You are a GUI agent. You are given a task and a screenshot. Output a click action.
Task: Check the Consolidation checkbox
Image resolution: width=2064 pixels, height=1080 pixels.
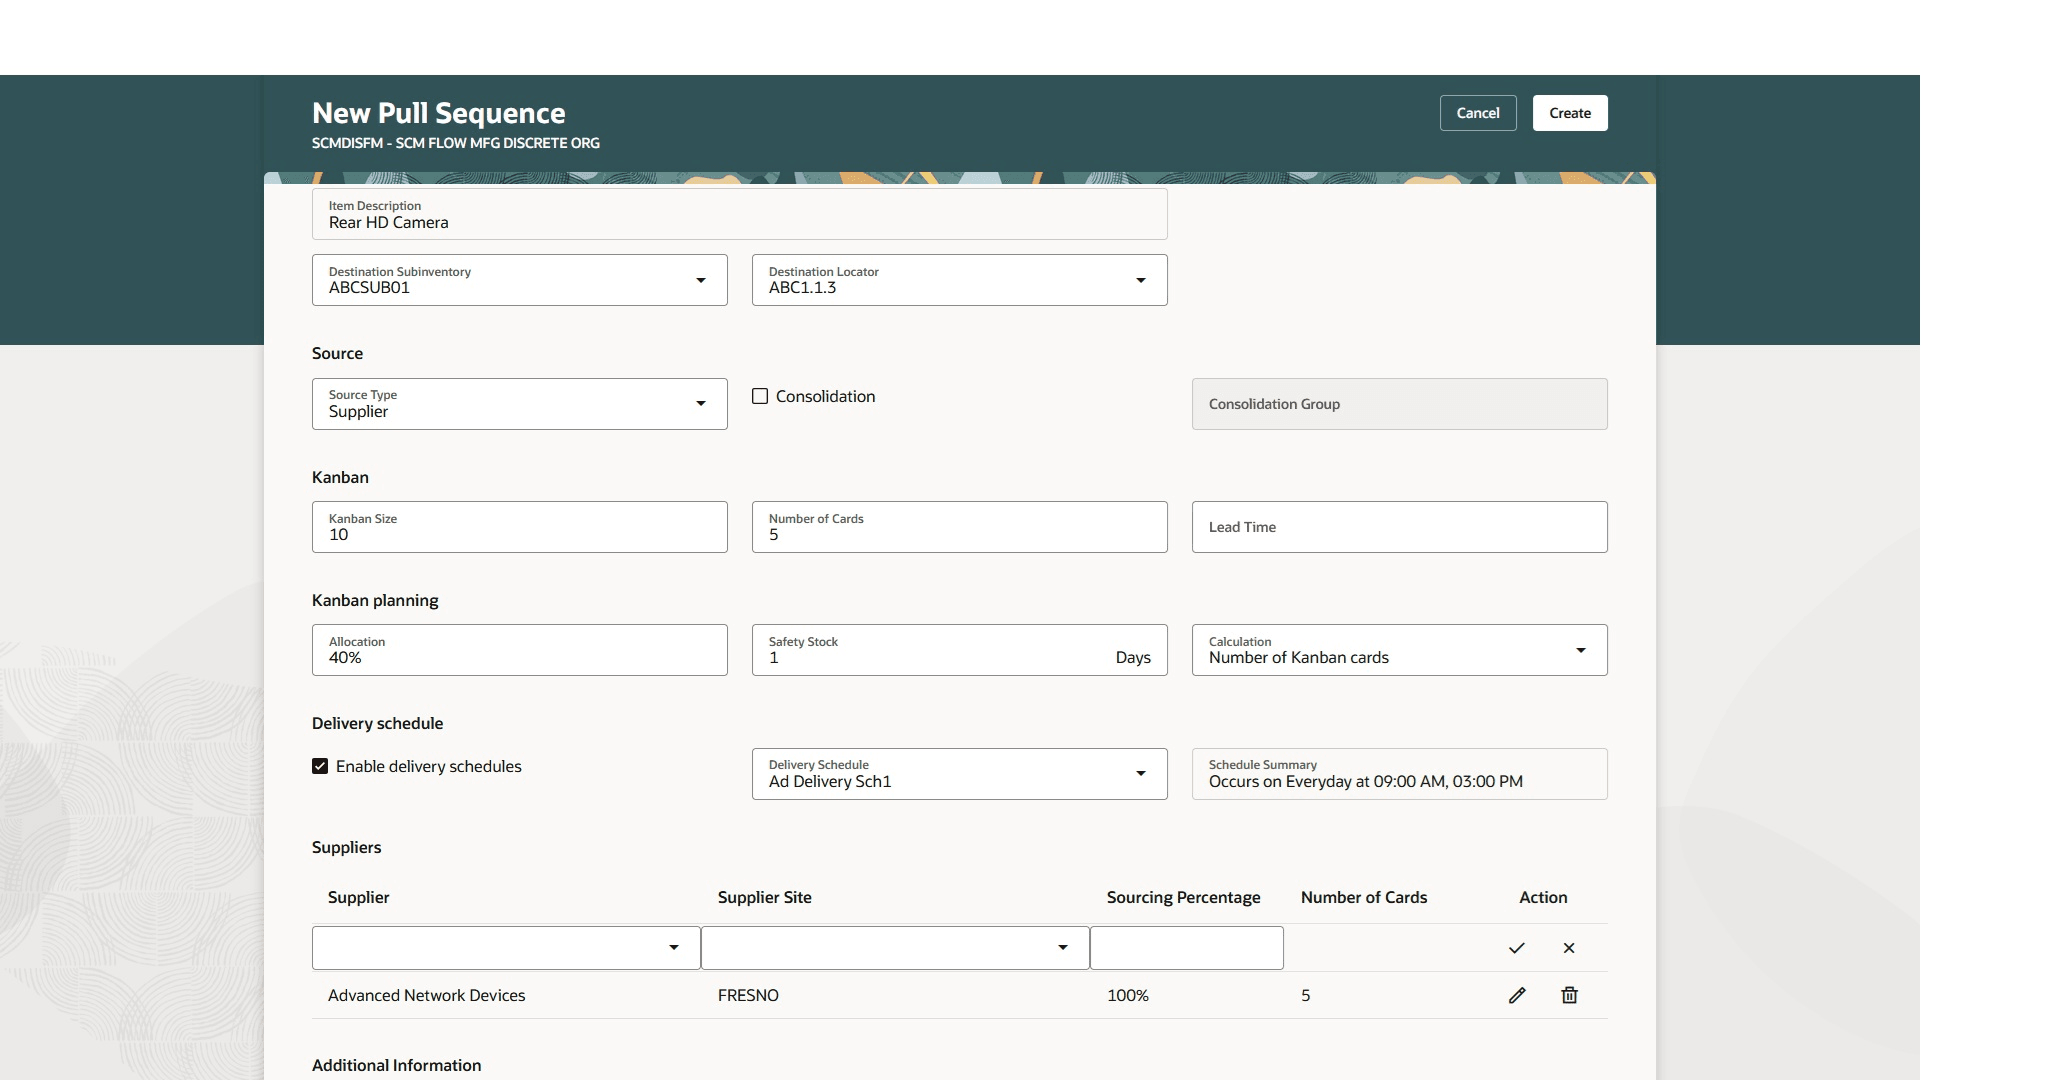tap(760, 396)
